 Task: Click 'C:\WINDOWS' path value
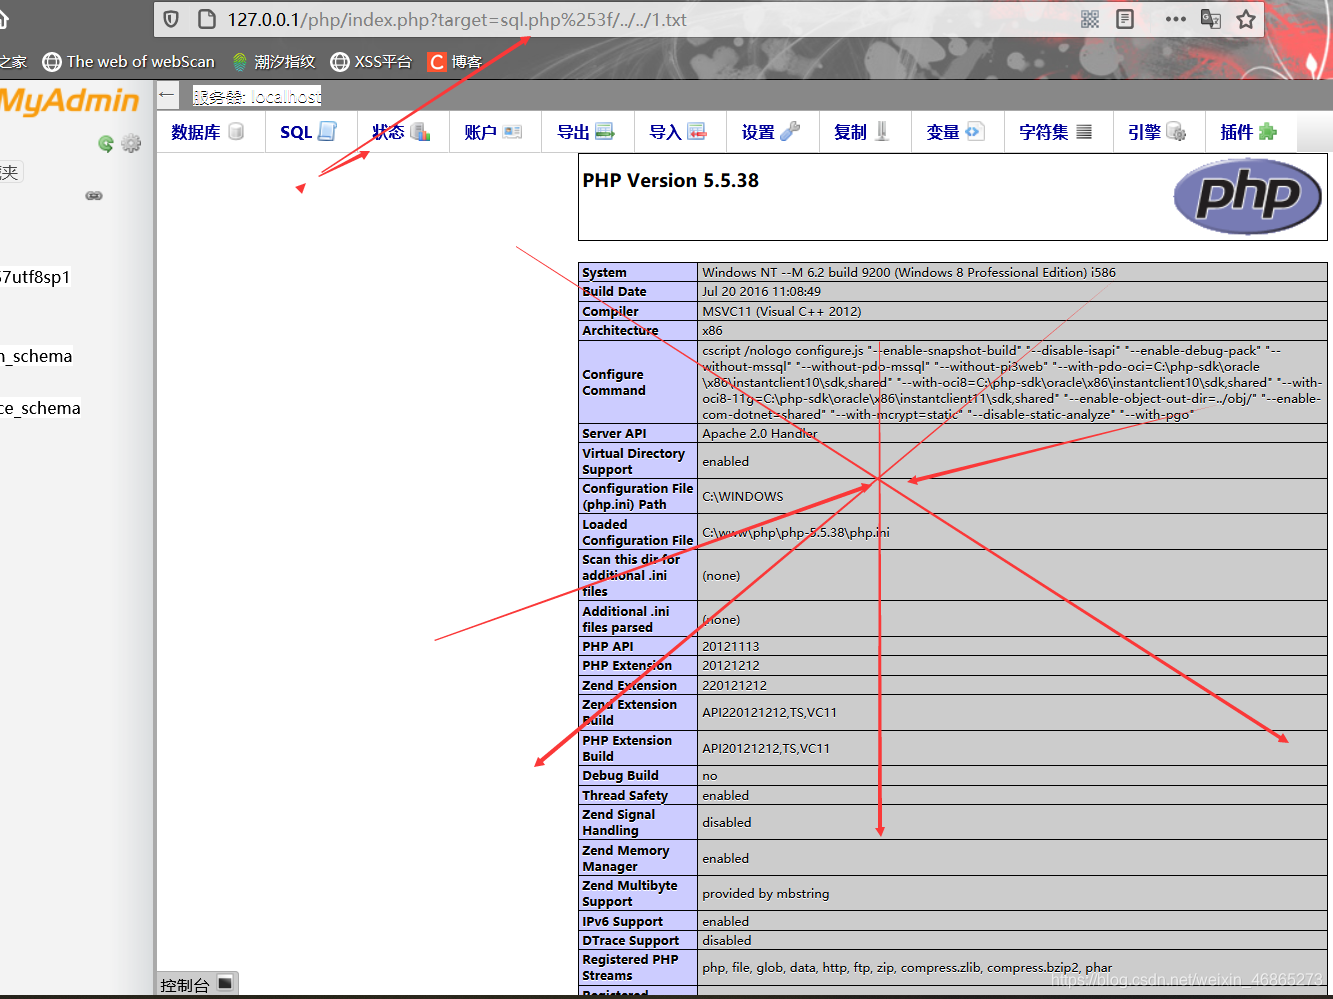(x=743, y=497)
